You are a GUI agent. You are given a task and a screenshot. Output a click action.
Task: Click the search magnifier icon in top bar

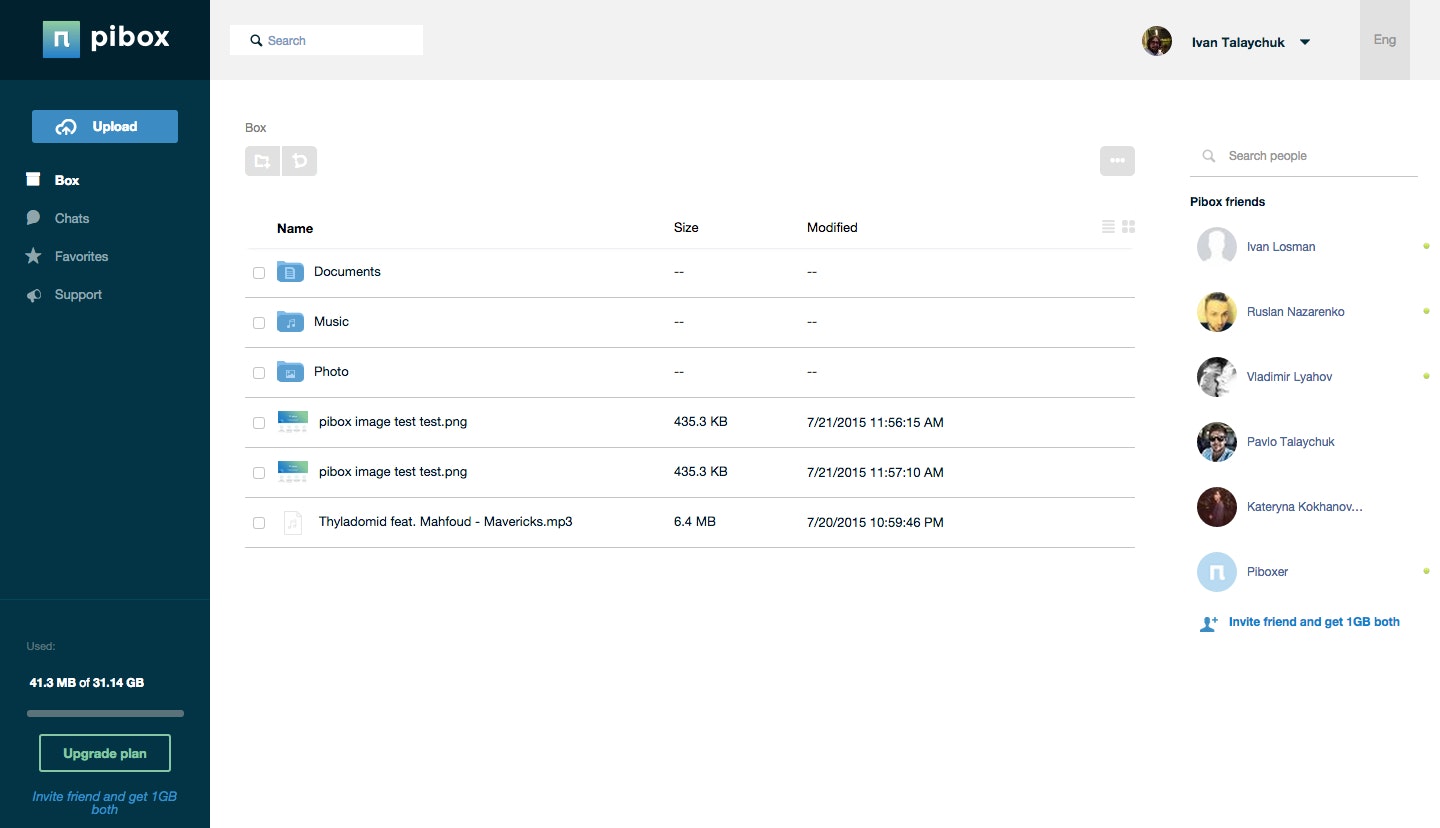coord(256,41)
